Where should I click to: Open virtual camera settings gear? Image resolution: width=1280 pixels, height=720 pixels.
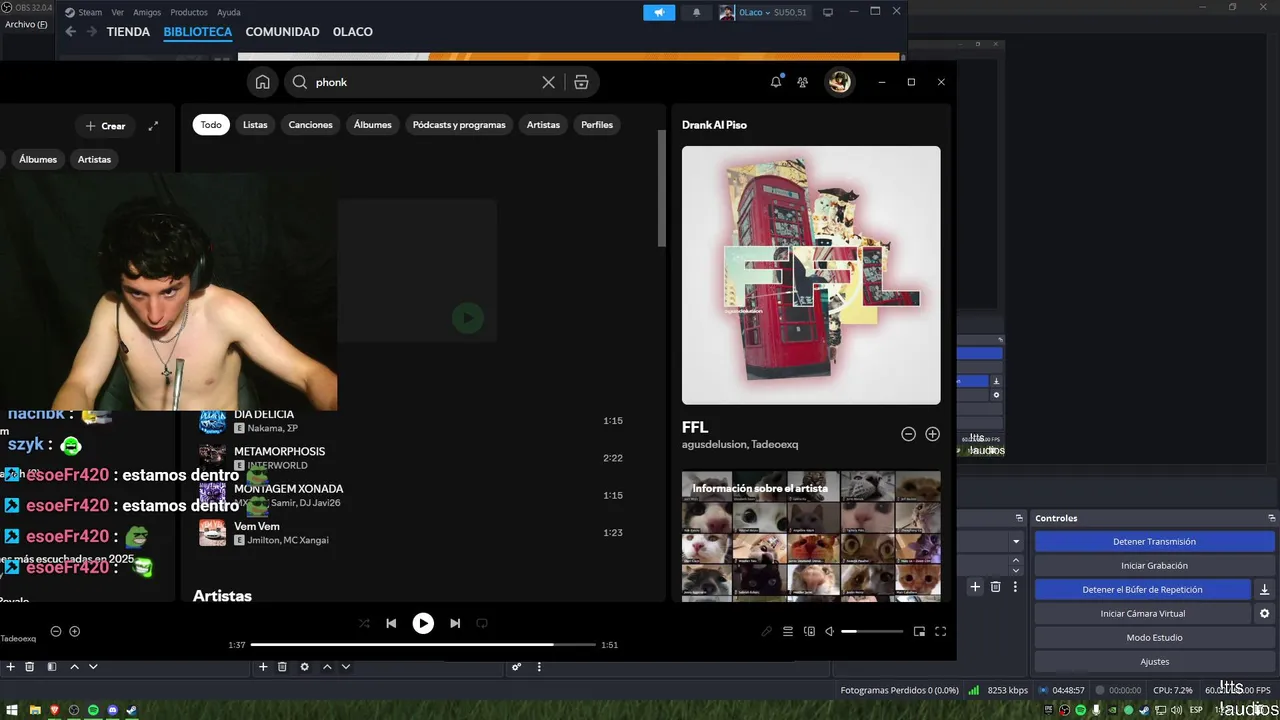click(1264, 614)
